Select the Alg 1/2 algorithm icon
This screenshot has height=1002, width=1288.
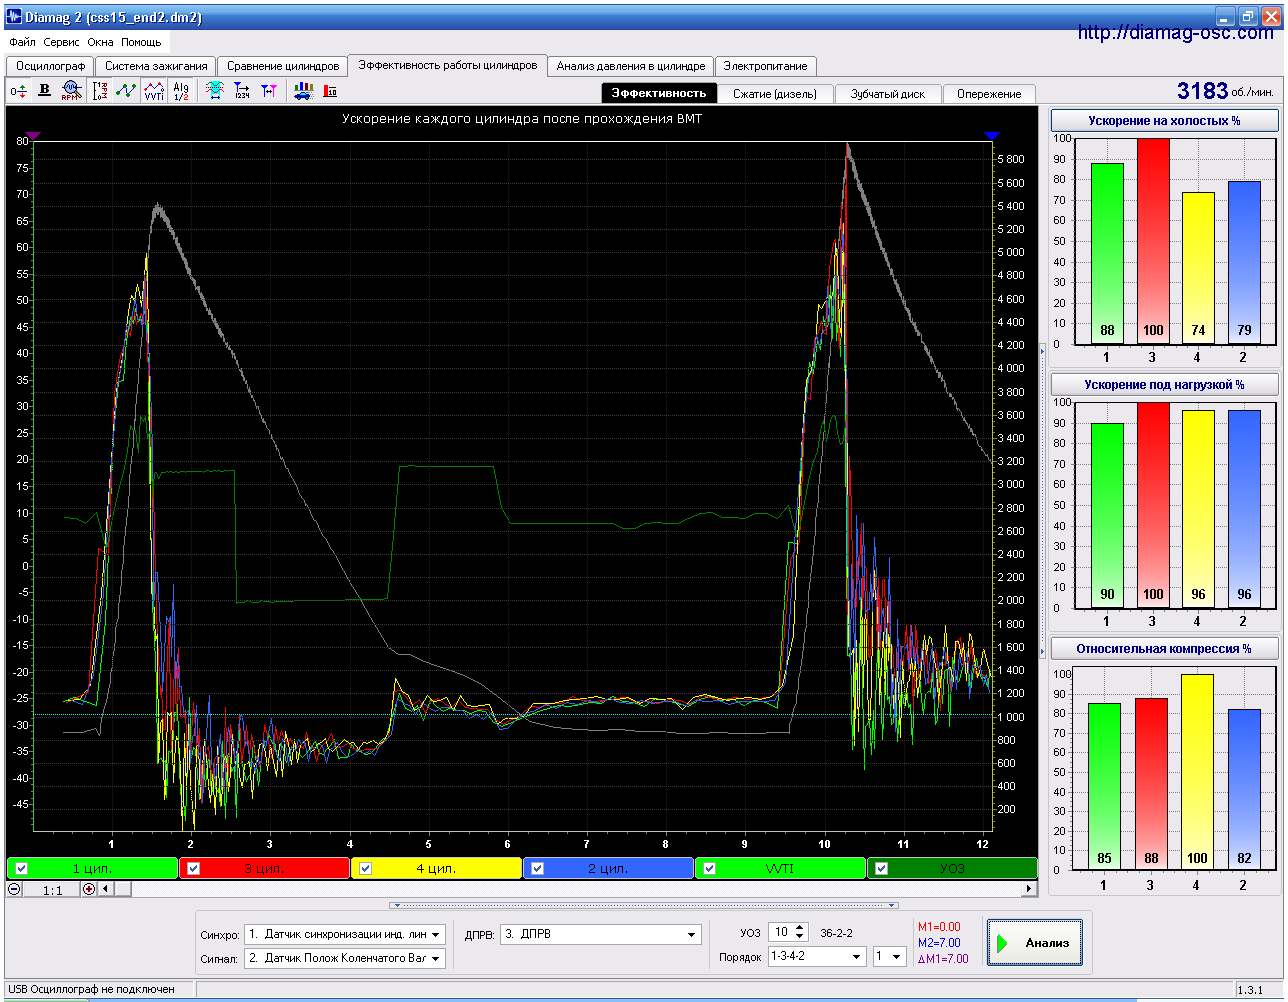181,91
